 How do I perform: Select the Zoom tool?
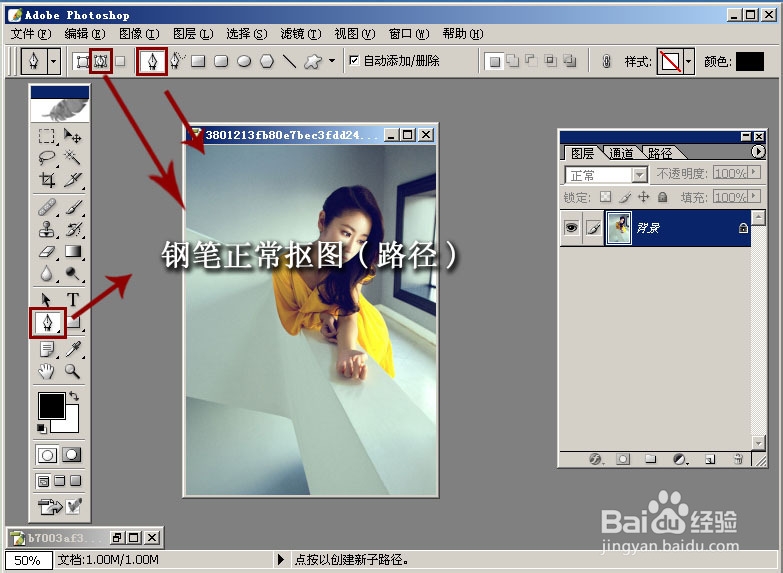(x=73, y=371)
